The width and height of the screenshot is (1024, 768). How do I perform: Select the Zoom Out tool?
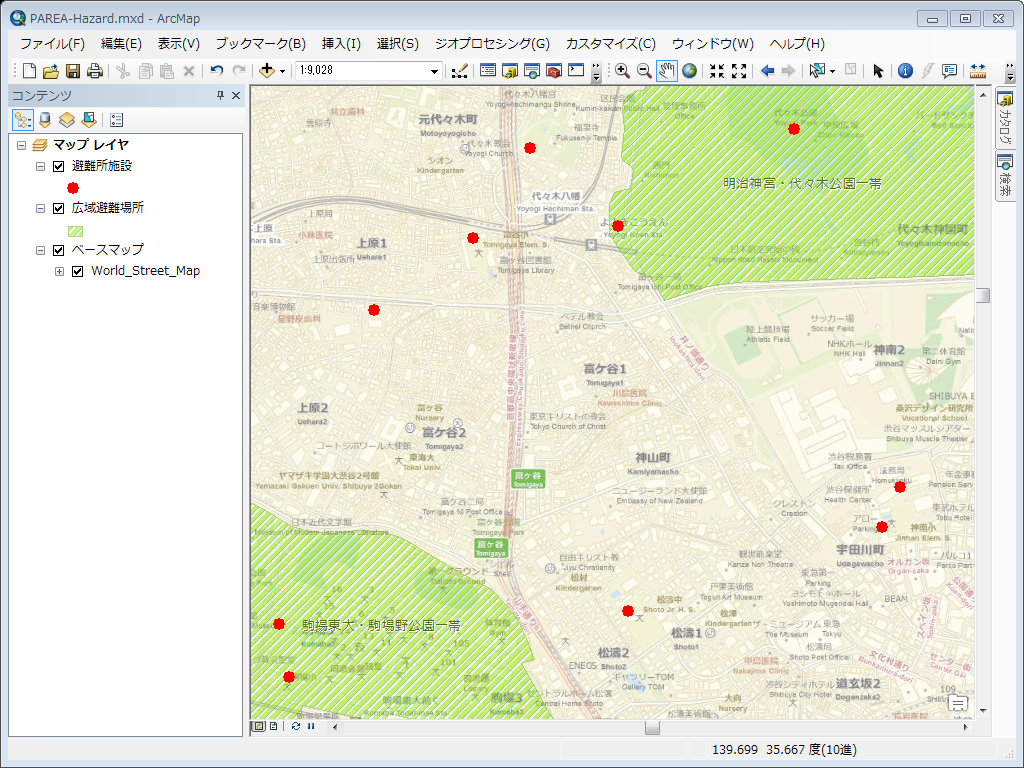(644, 71)
